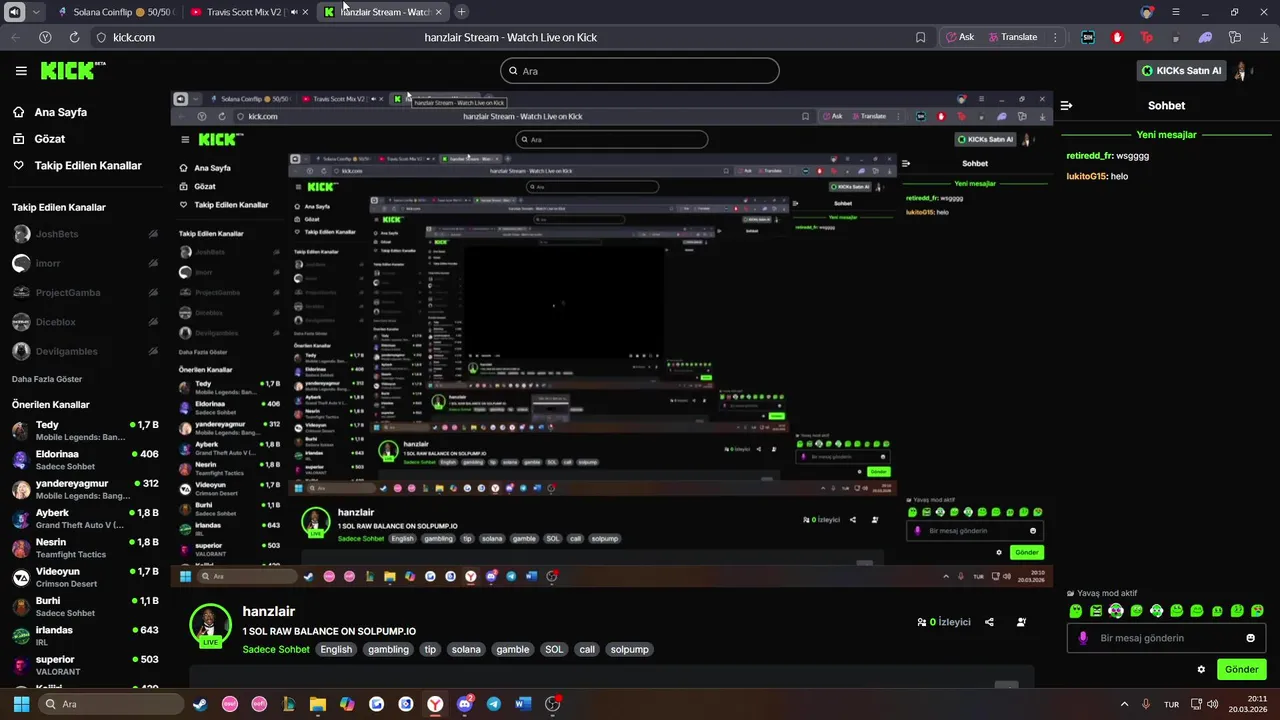Click the gambling tag
The width and height of the screenshot is (1280, 720).
pos(388,649)
